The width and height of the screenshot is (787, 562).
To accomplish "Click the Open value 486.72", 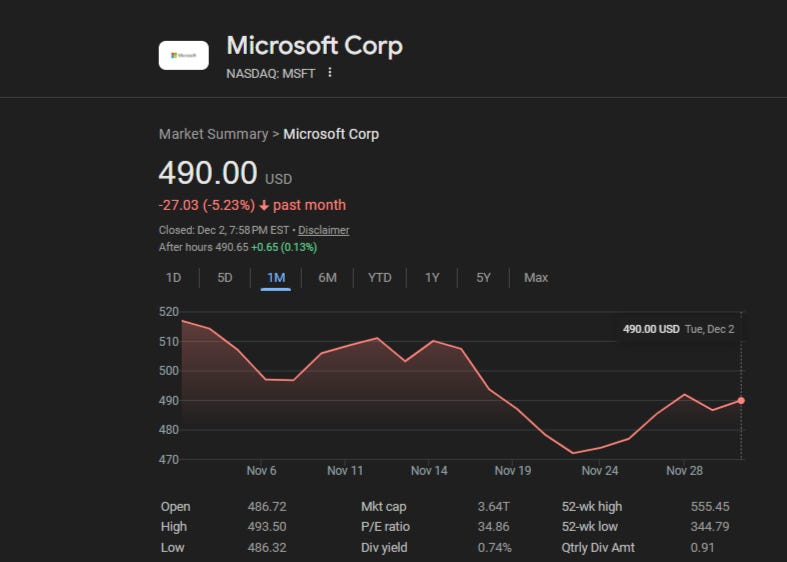I will (267, 506).
